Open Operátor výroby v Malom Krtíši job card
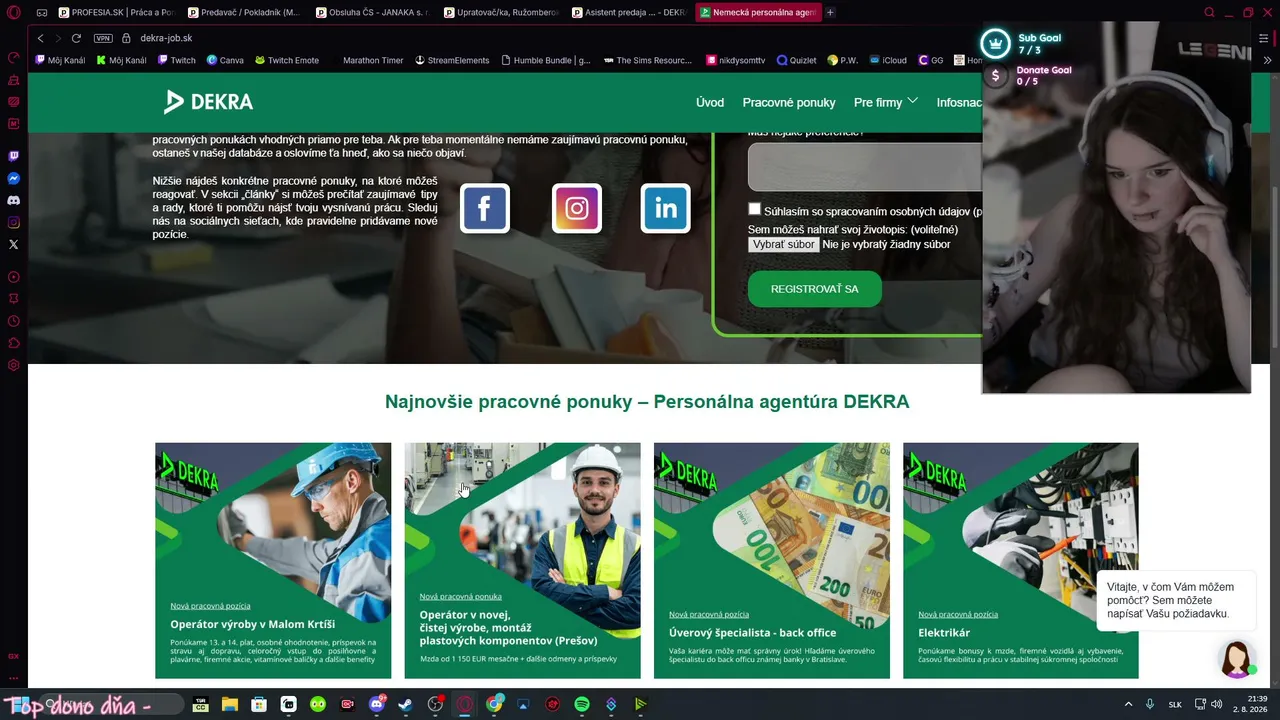This screenshot has height=720, width=1280. (273, 560)
